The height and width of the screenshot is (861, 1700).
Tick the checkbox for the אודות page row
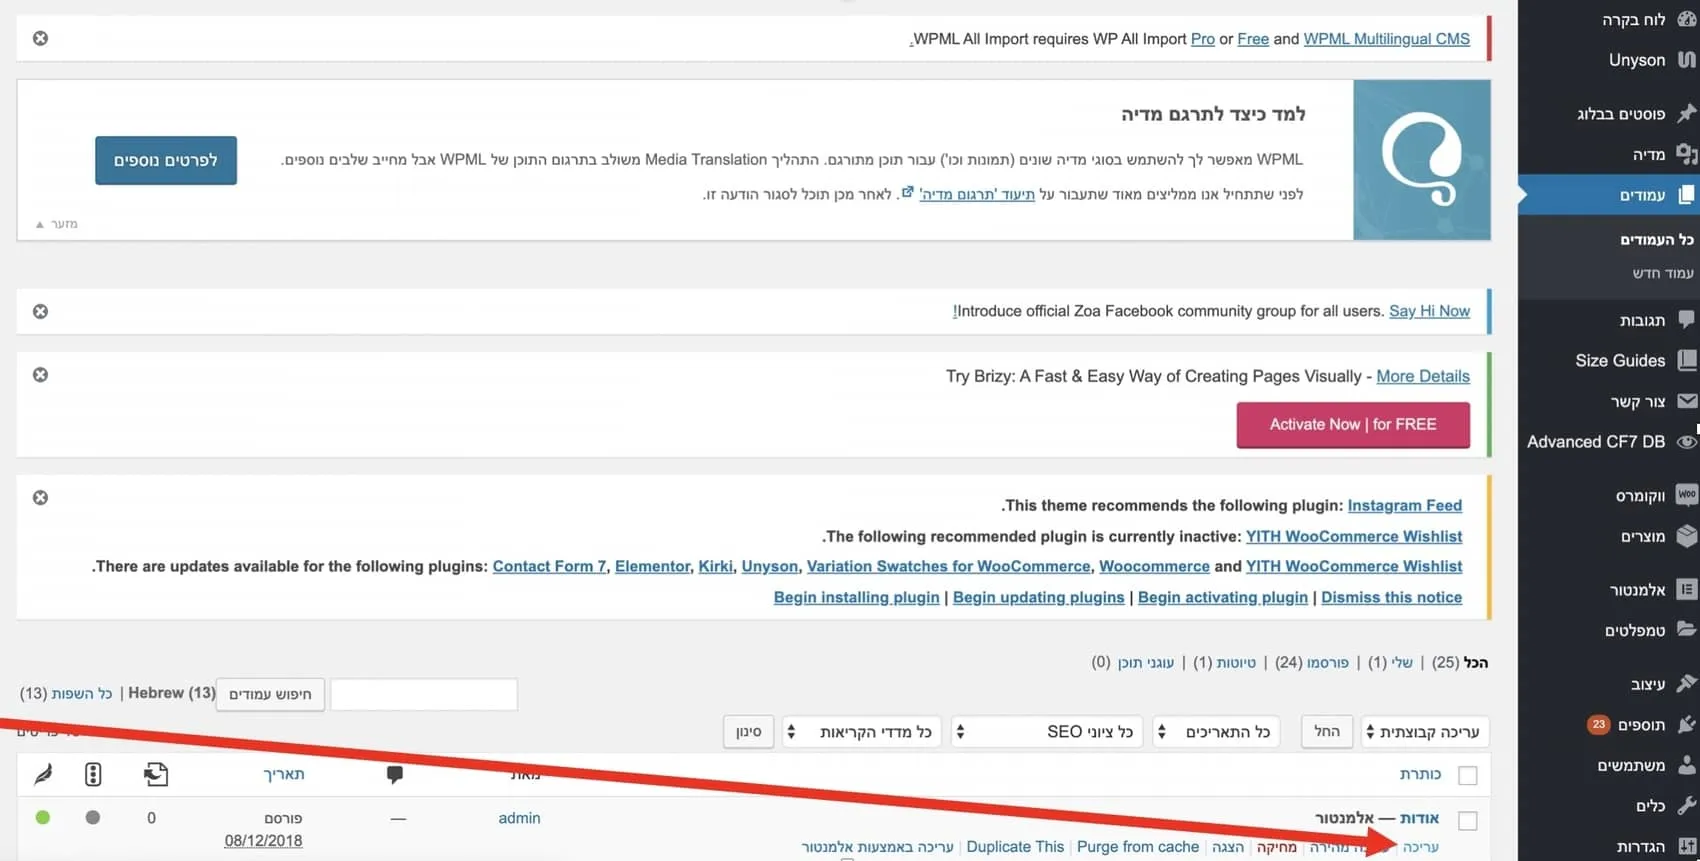(x=1467, y=820)
